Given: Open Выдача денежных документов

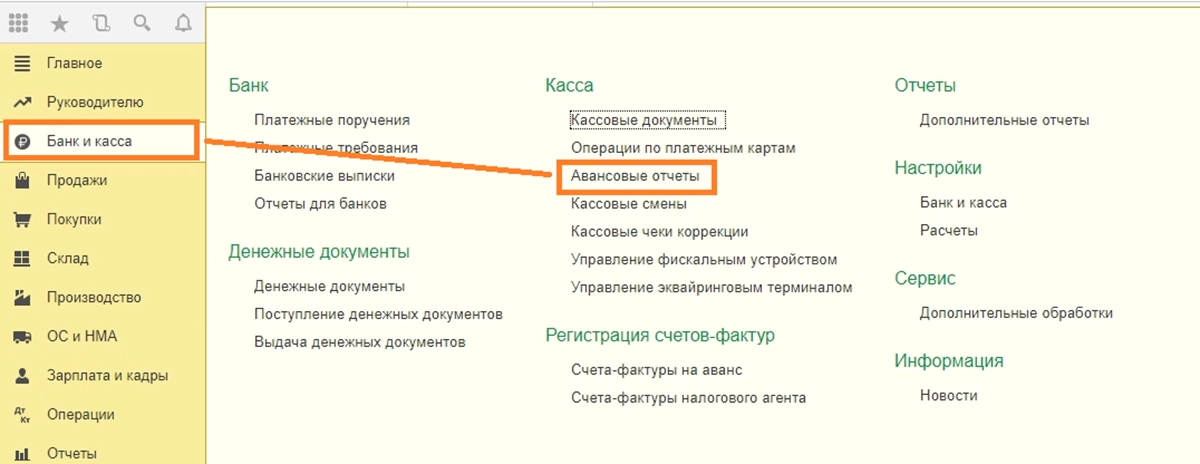Looking at the screenshot, I should 360,342.
